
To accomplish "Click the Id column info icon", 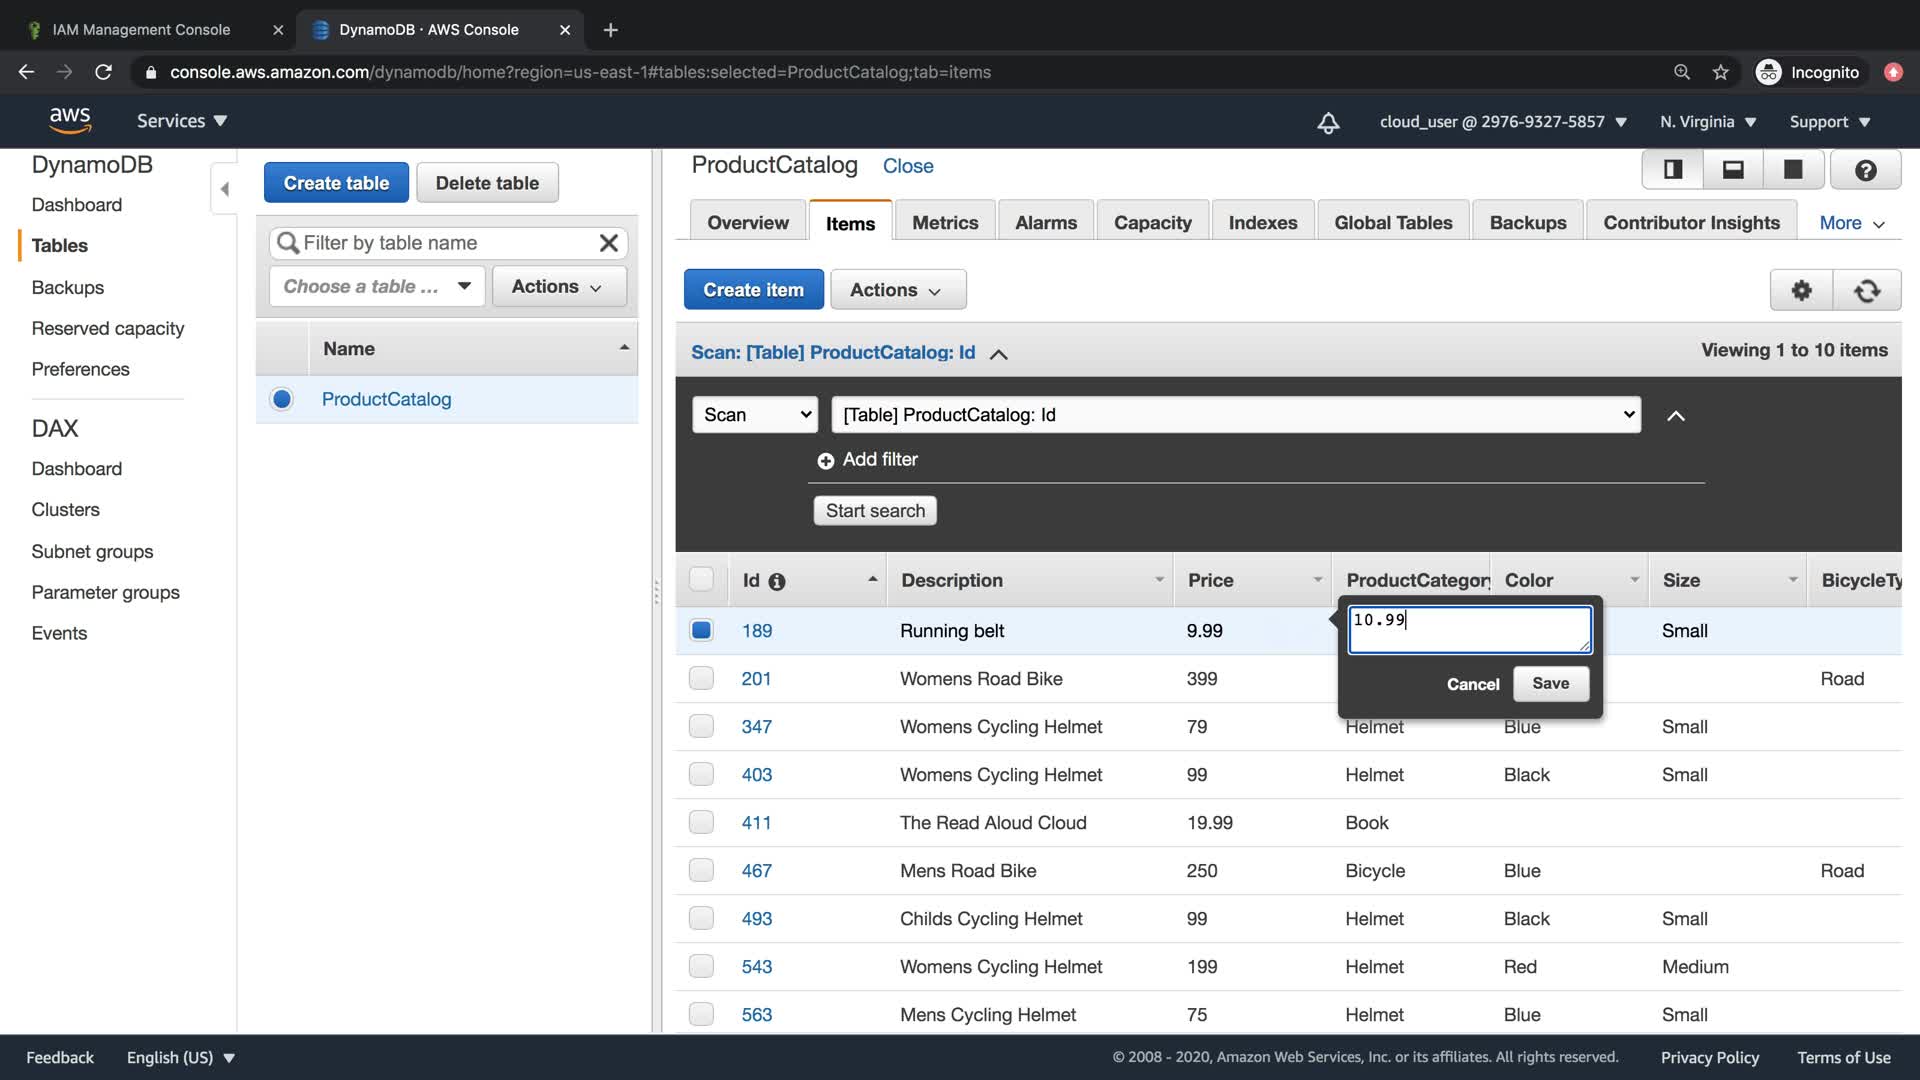I will pyautogui.click(x=777, y=581).
